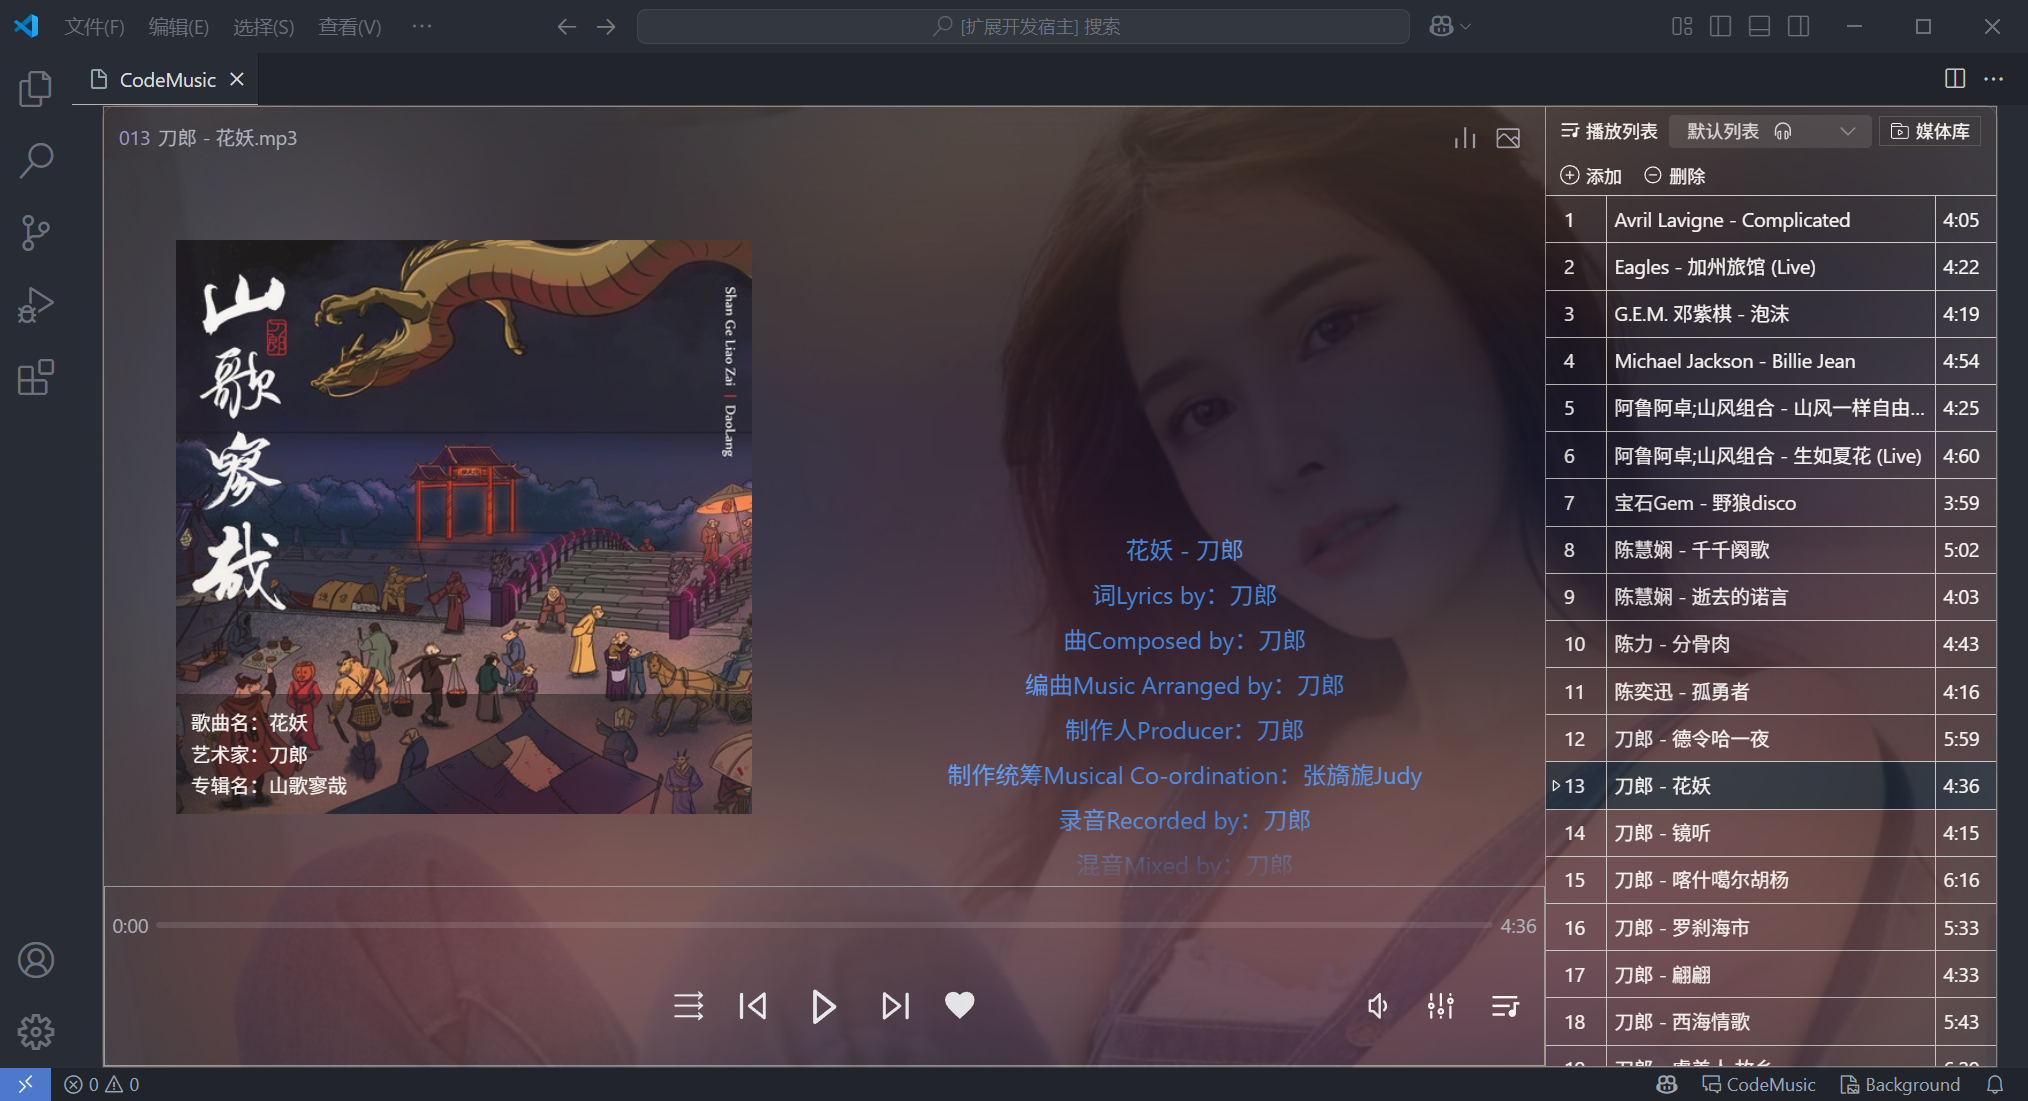The height and width of the screenshot is (1101, 2028).
Task: Skip to the next track
Action: 895,1006
